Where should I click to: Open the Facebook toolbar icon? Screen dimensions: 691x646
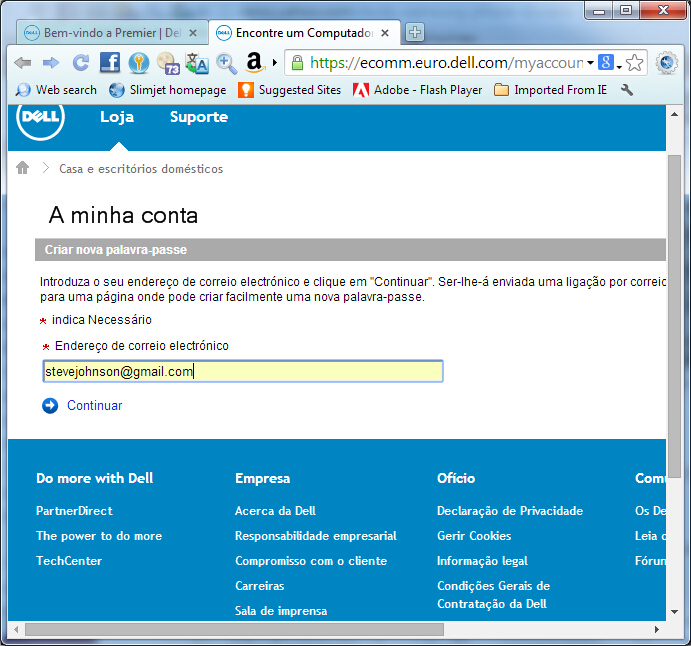[x=110, y=63]
